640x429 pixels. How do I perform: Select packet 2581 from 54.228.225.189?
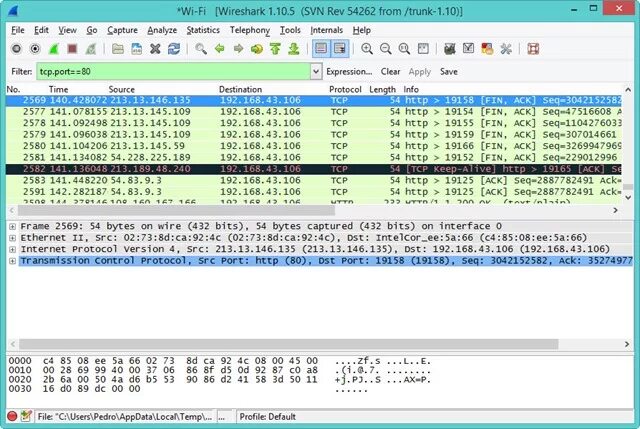pyautogui.click(x=313, y=157)
